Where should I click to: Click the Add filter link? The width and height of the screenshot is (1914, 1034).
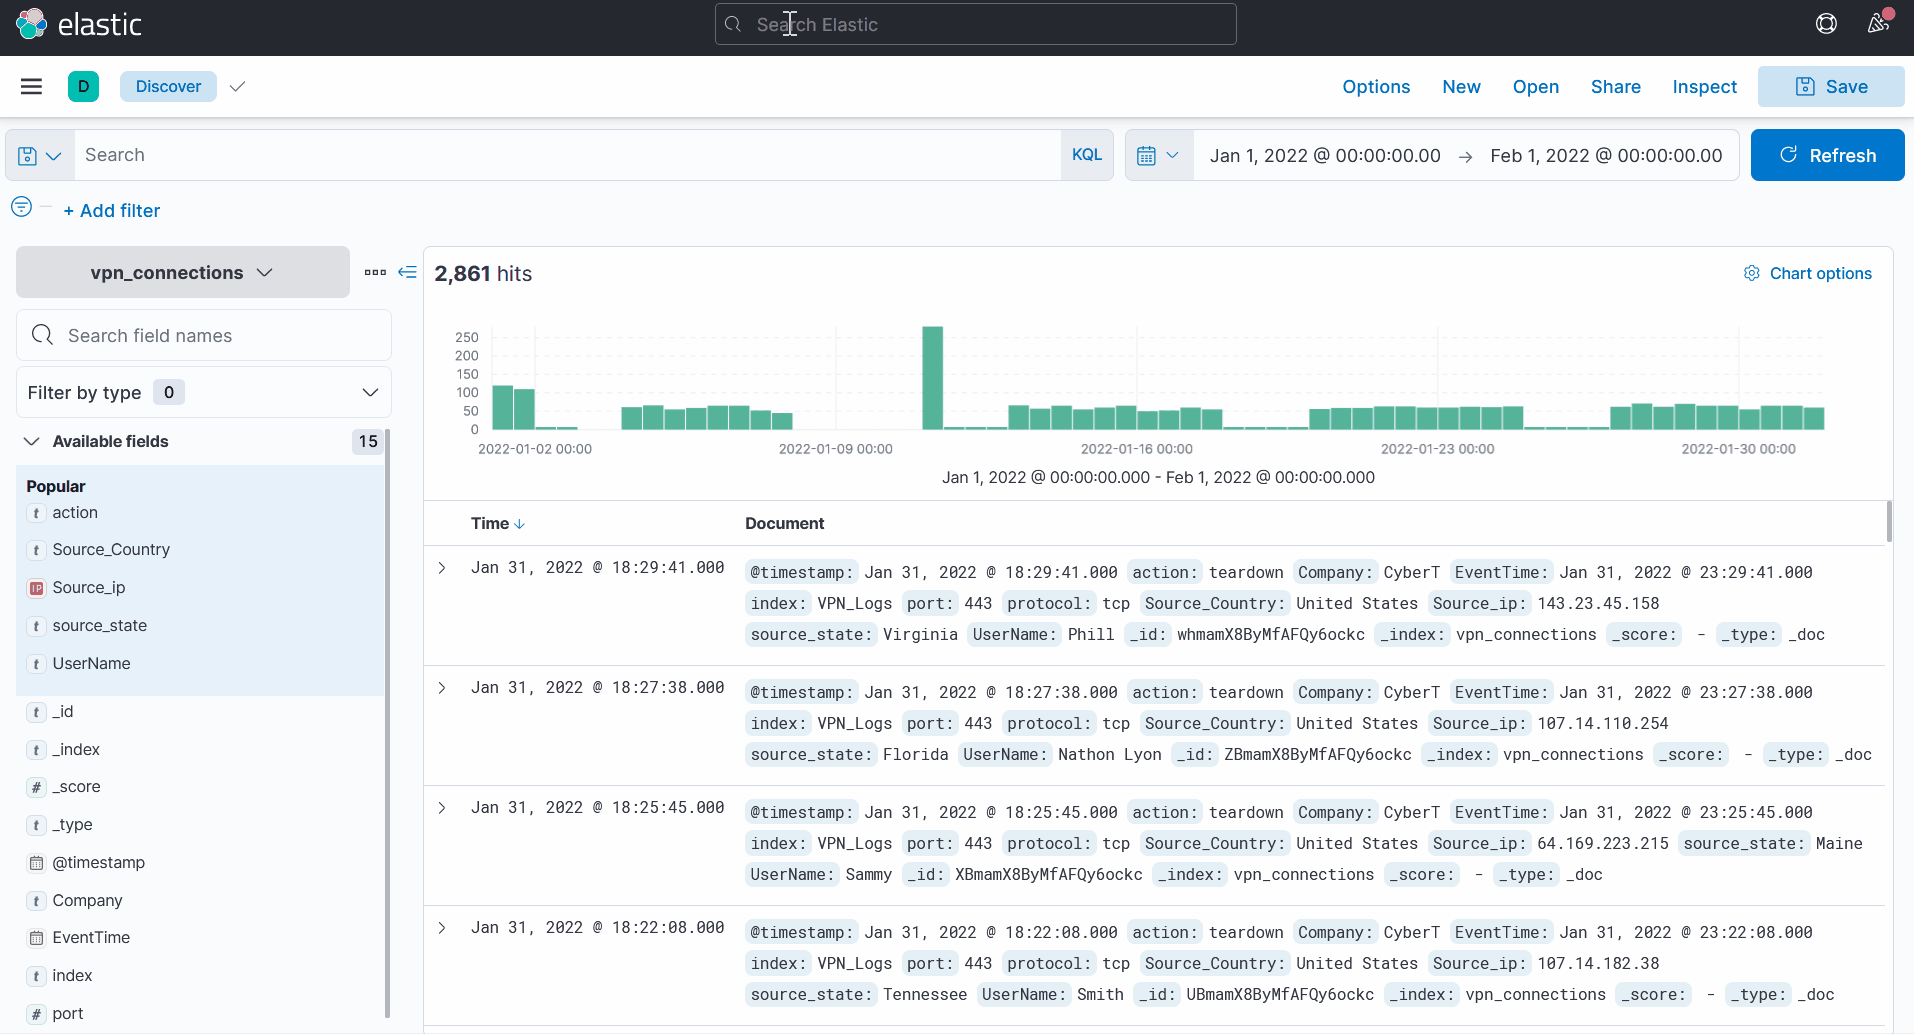point(112,211)
